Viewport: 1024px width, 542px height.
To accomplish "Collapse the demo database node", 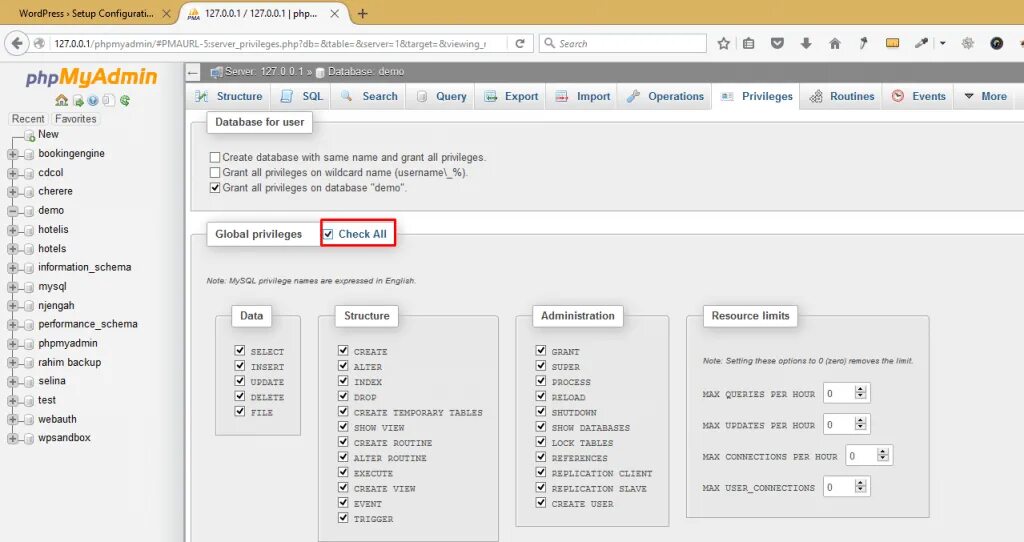I will click(12, 211).
